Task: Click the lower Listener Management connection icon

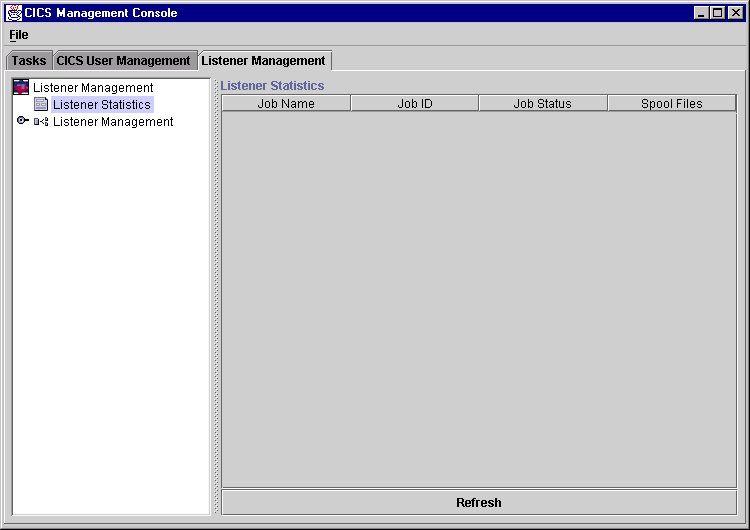Action: (x=41, y=121)
